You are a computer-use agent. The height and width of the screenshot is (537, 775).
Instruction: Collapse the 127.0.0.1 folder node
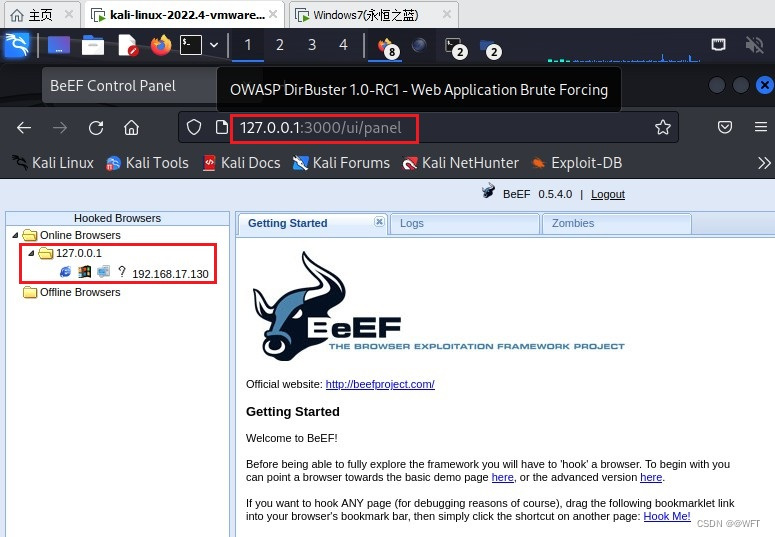tap(31, 253)
